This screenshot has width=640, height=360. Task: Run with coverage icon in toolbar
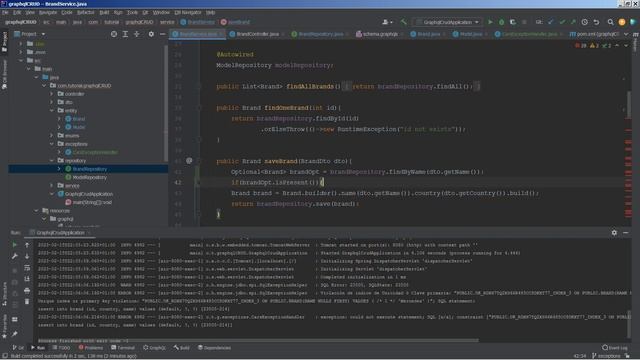pyautogui.click(x=513, y=22)
